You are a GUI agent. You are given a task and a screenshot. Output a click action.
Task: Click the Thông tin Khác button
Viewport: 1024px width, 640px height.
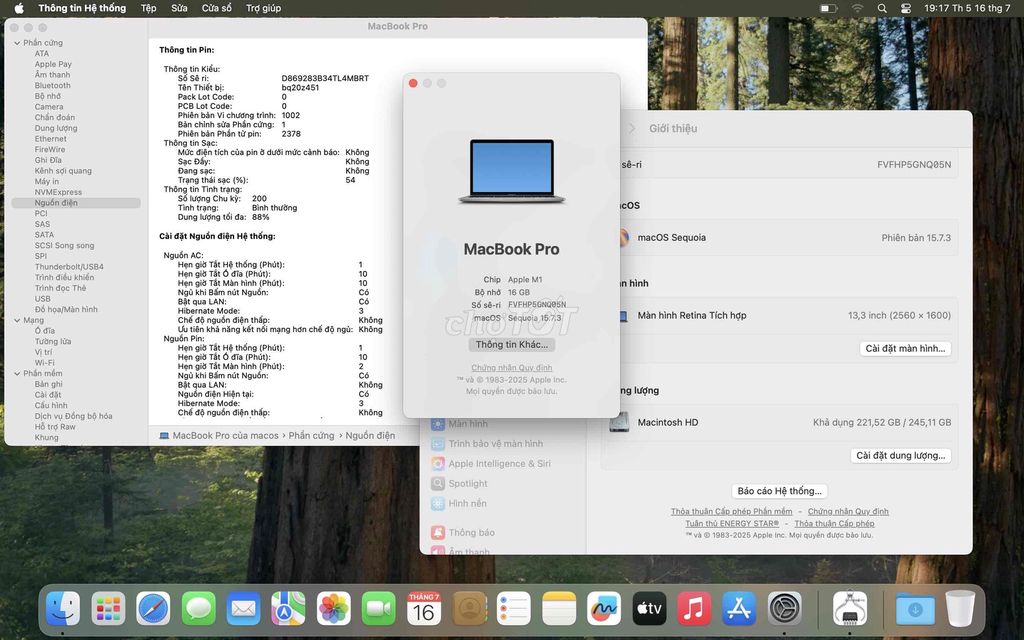click(x=511, y=344)
